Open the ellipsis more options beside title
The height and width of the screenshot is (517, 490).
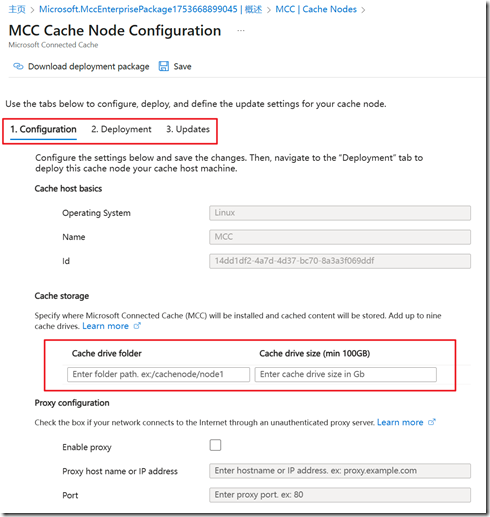[x=241, y=31]
